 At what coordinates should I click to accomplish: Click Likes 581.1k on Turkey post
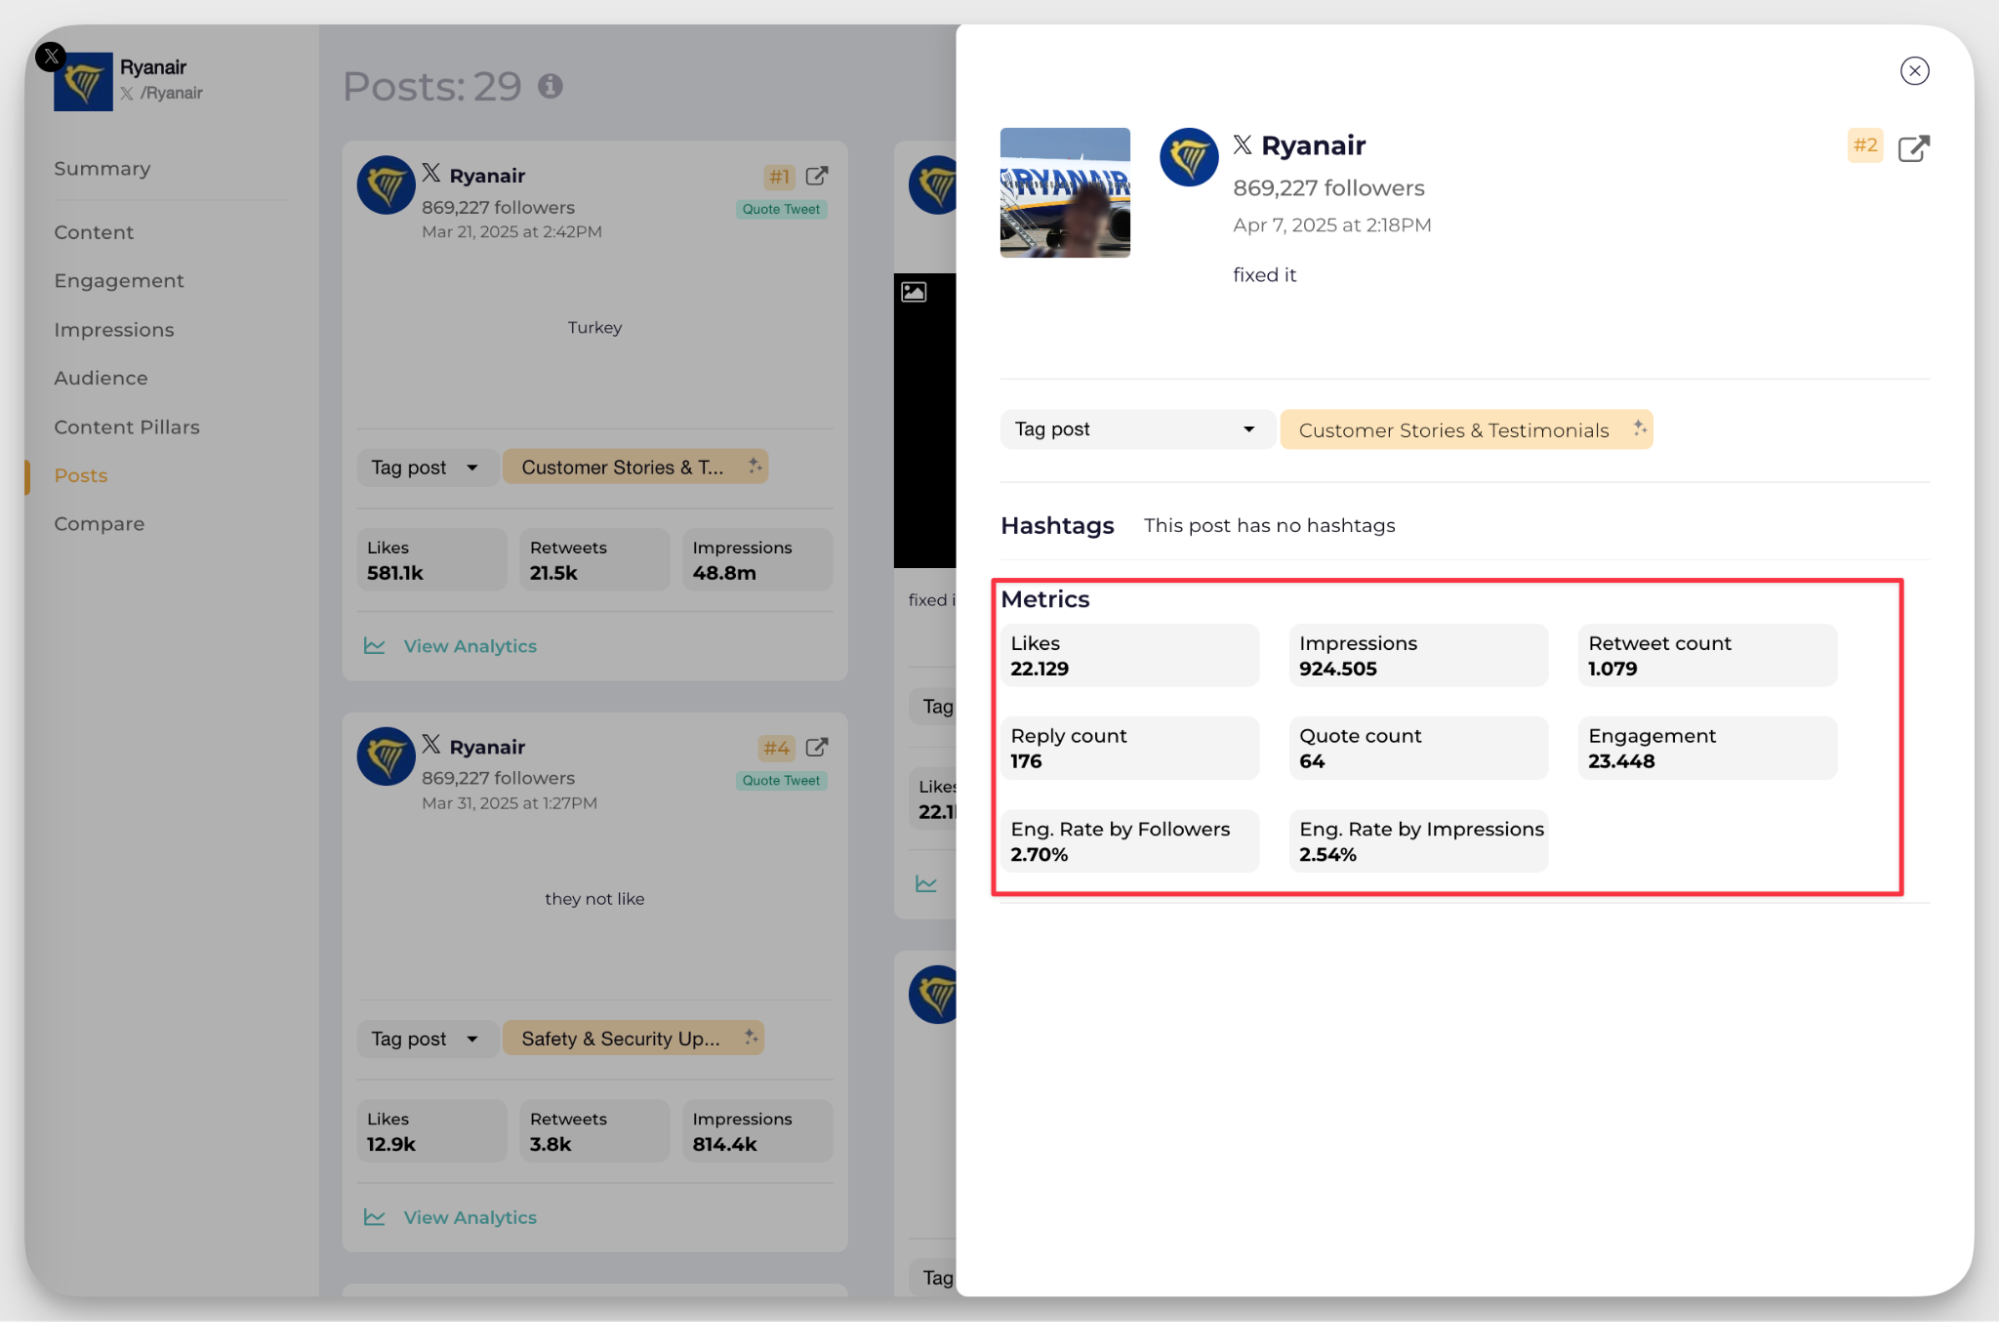click(432, 560)
